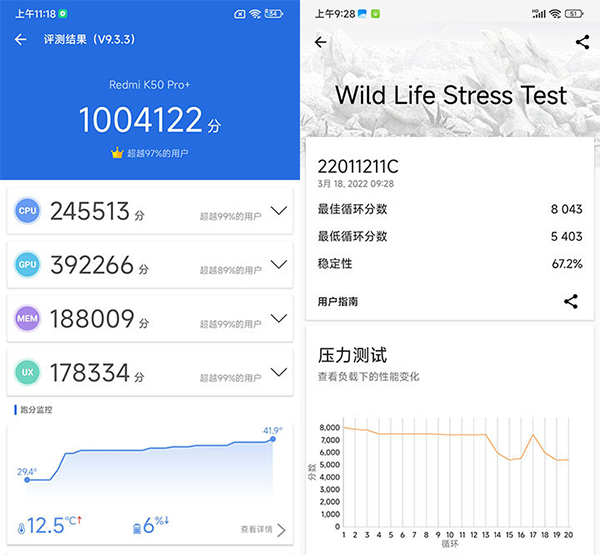Open the 用户指南 user guide link

click(x=338, y=301)
